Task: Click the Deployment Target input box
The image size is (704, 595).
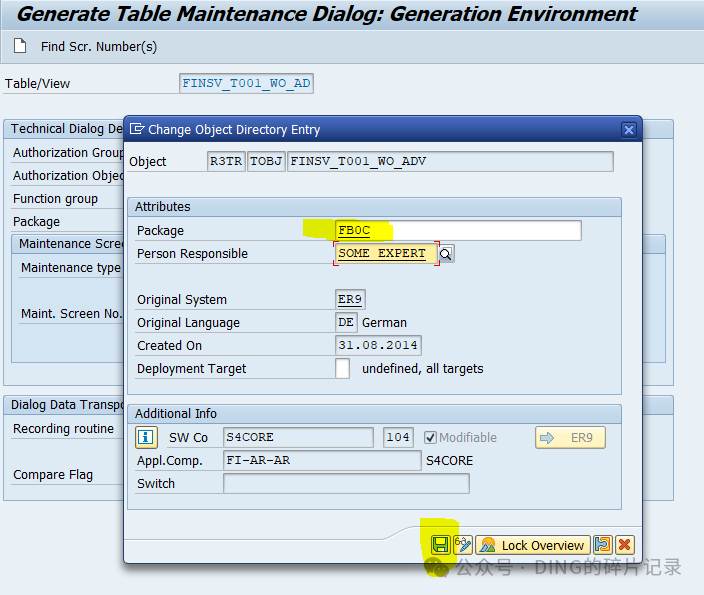Action: point(343,368)
